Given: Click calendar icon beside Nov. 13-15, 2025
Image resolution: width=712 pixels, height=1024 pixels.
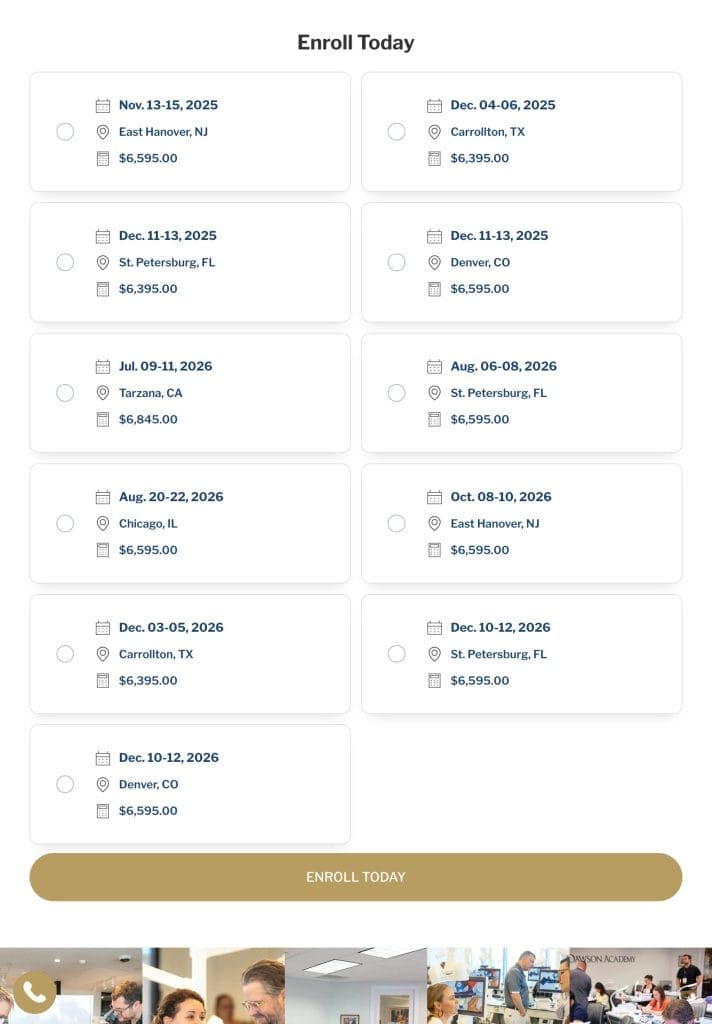Looking at the screenshot, I should click(102, 105).
